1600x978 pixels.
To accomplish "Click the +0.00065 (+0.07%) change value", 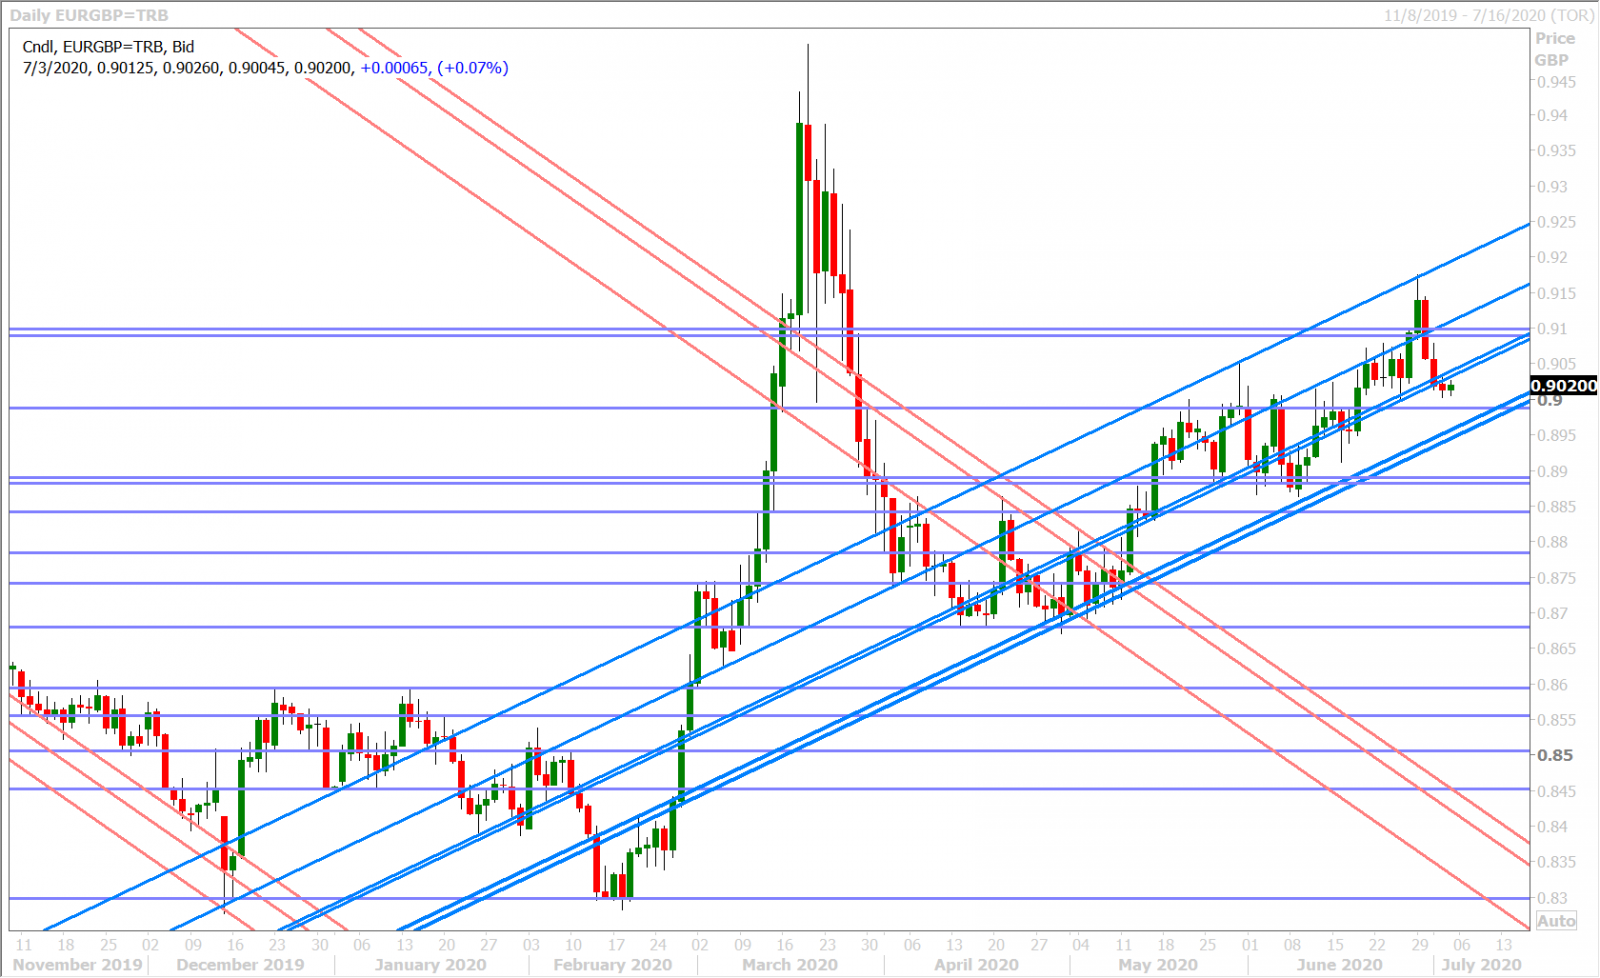I will click(x=434, y=68).
